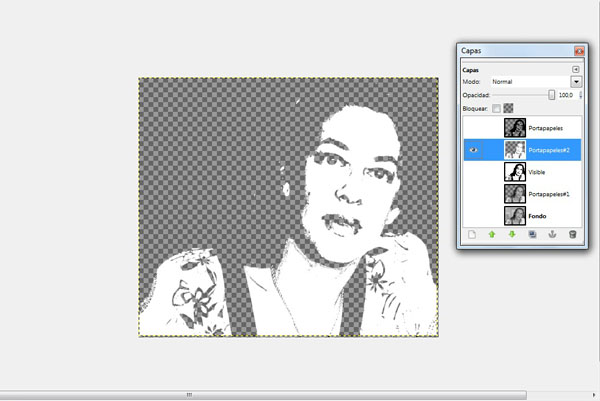Select the Portapapeles layer name
The width and height of the screenshot is (600, 401).
546,128
